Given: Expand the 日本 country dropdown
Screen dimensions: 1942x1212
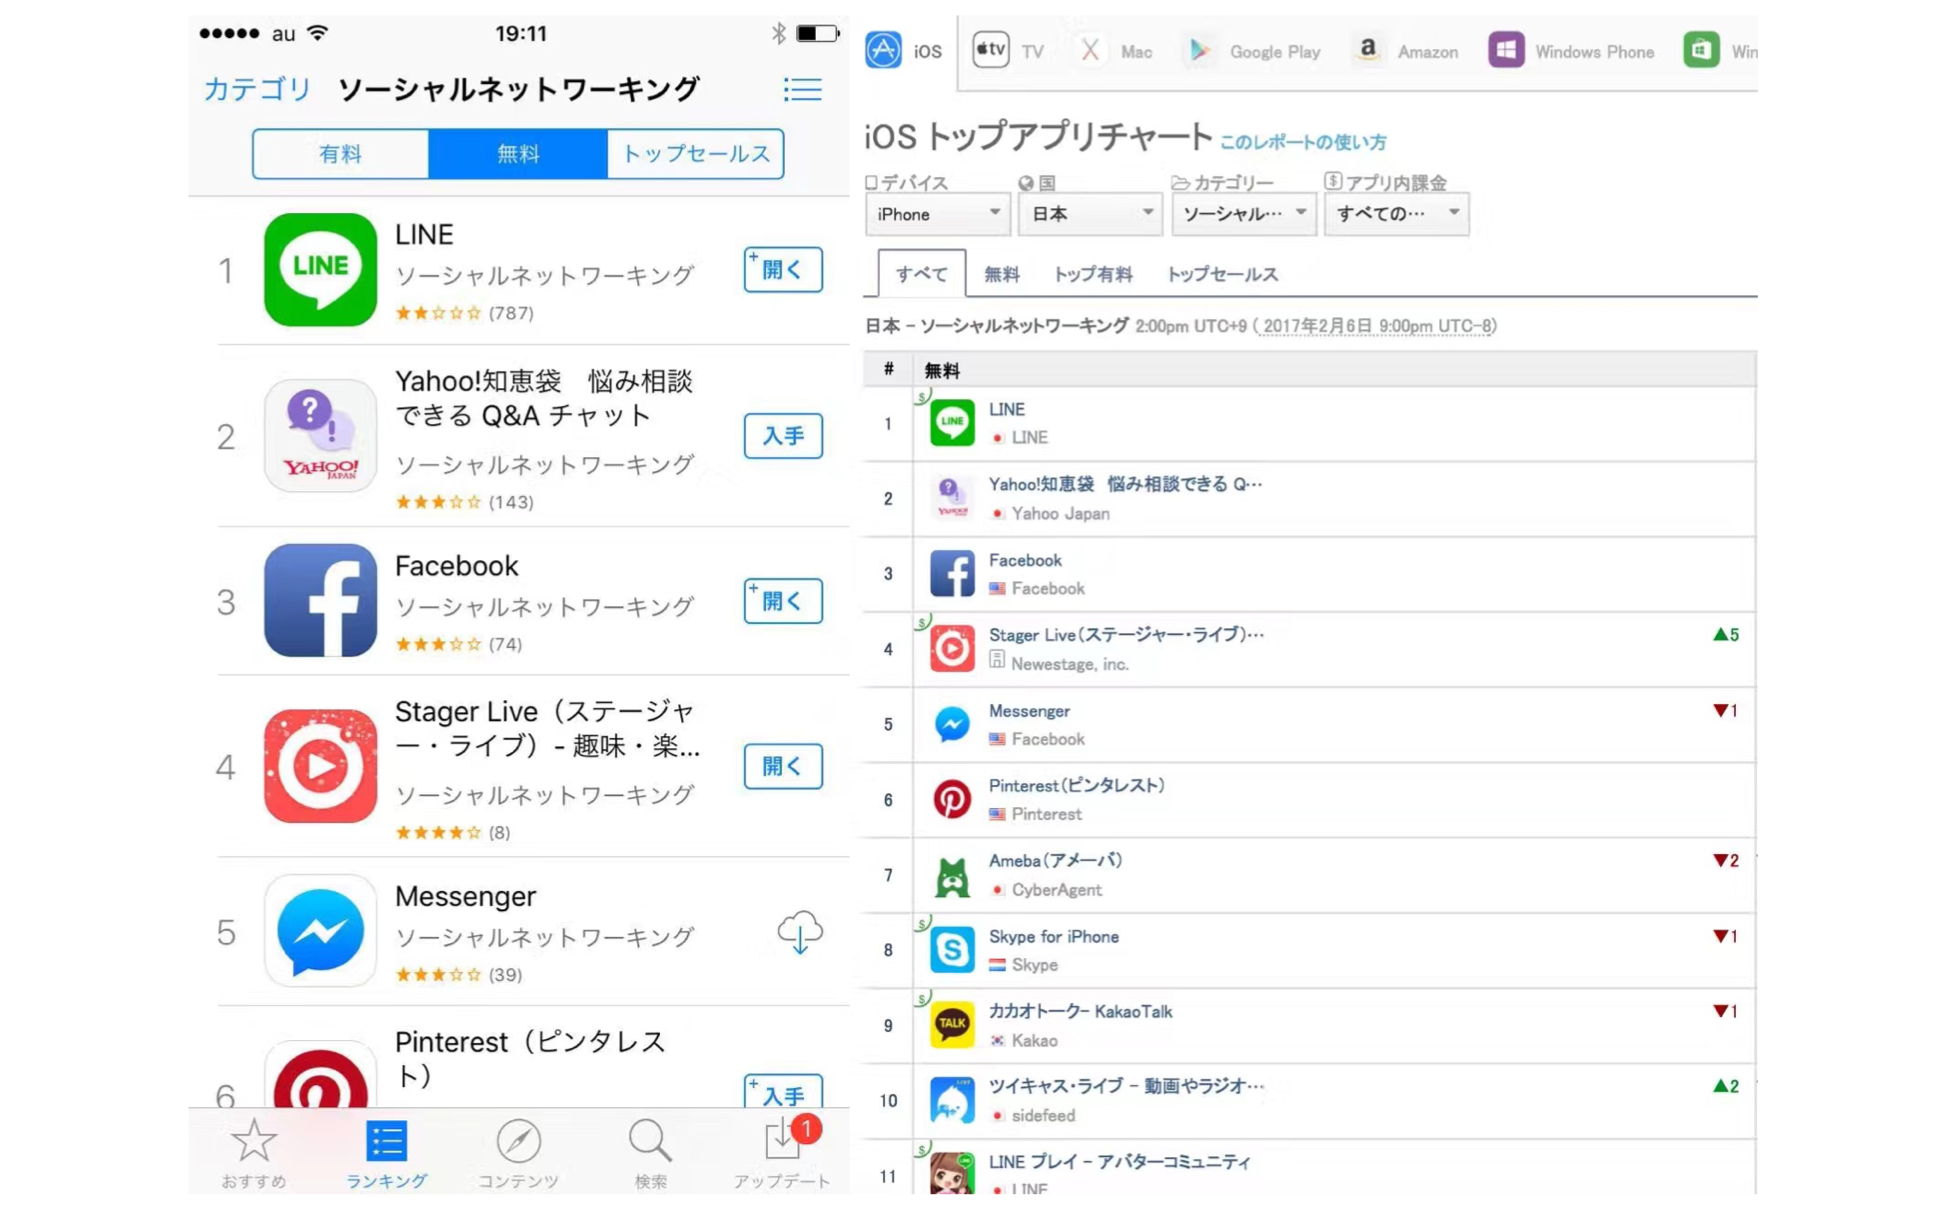Looking at the screenshot, I should click(1090, 214).
